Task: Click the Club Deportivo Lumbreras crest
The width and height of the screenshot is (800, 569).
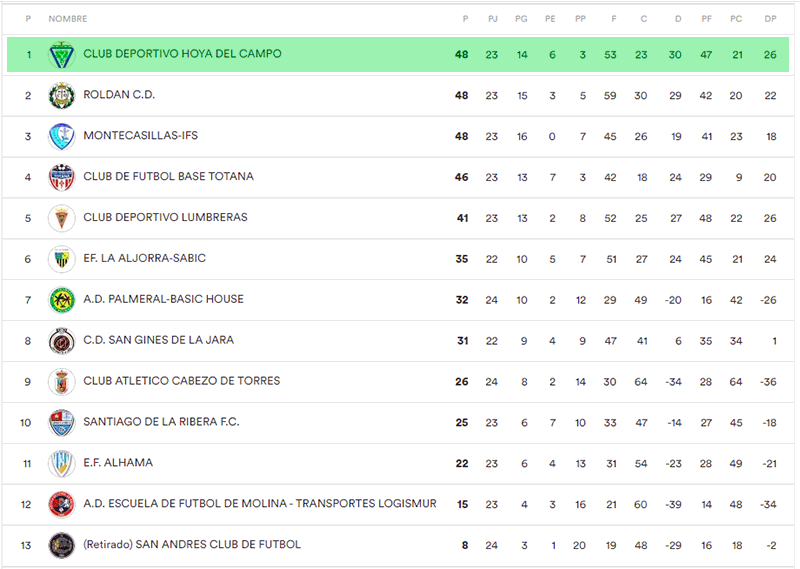Action: 62,218
